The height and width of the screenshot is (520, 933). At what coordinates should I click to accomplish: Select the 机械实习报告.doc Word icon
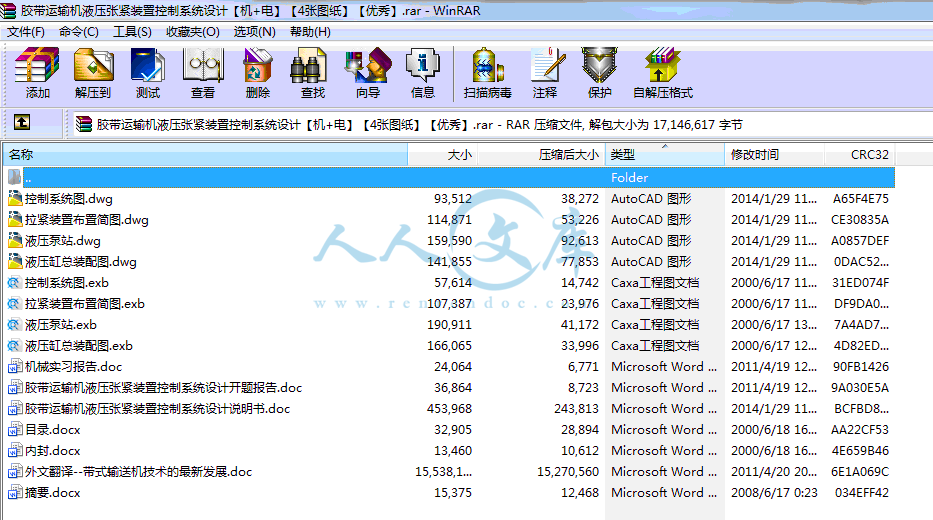15,366
